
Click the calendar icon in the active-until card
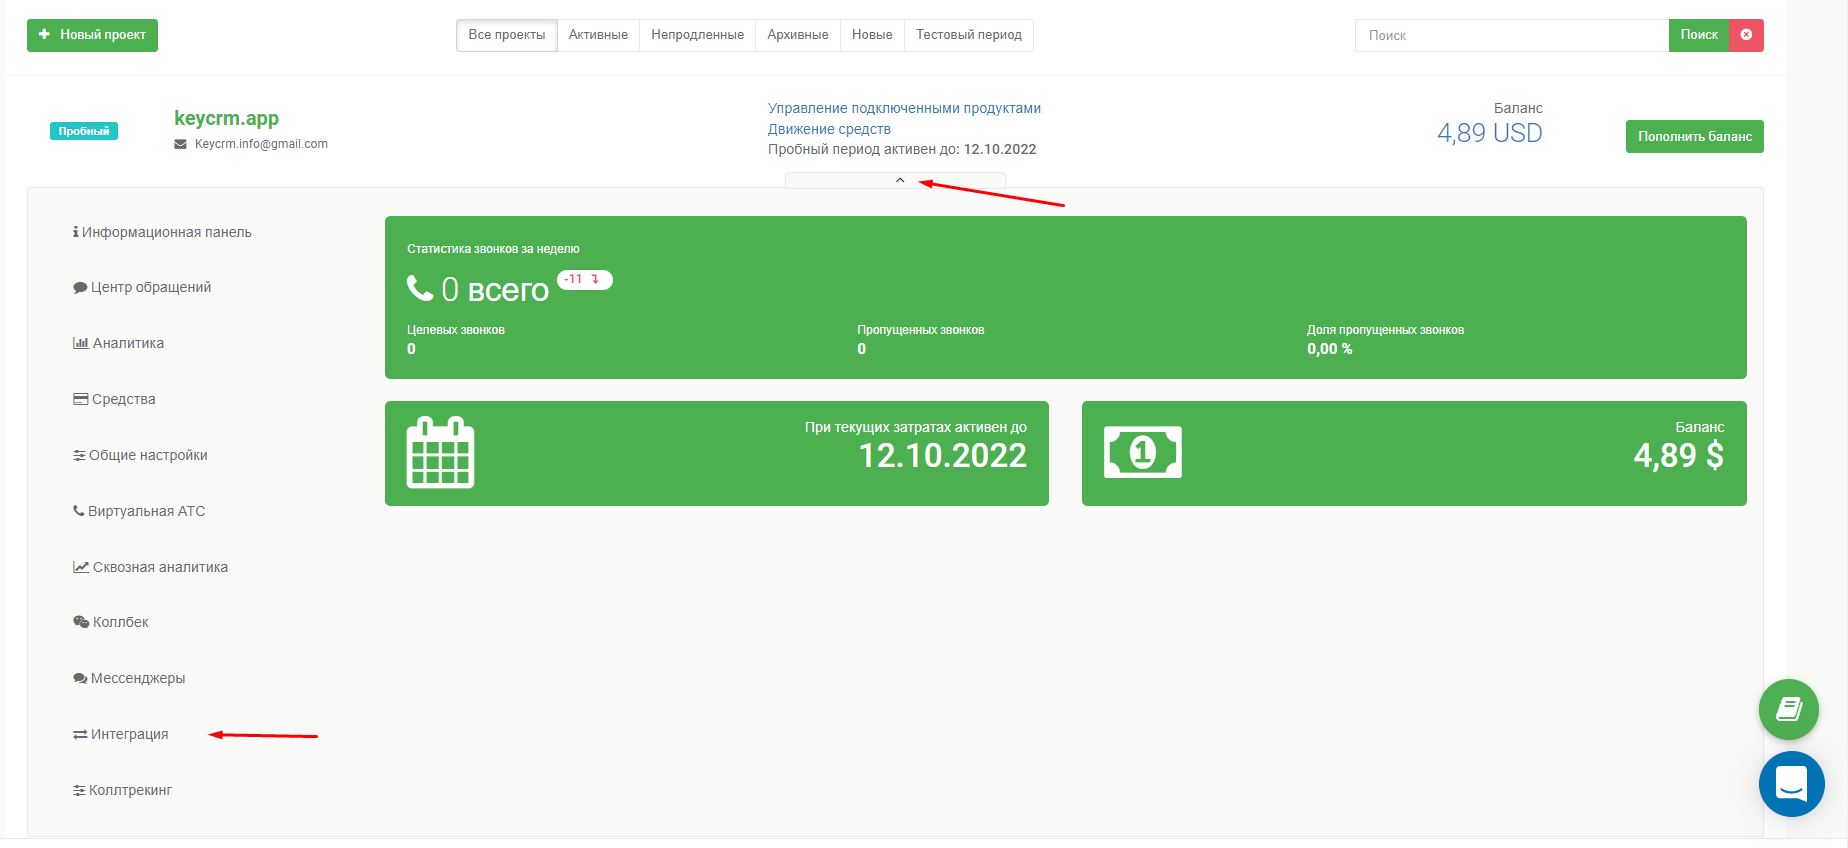point(440,452)
